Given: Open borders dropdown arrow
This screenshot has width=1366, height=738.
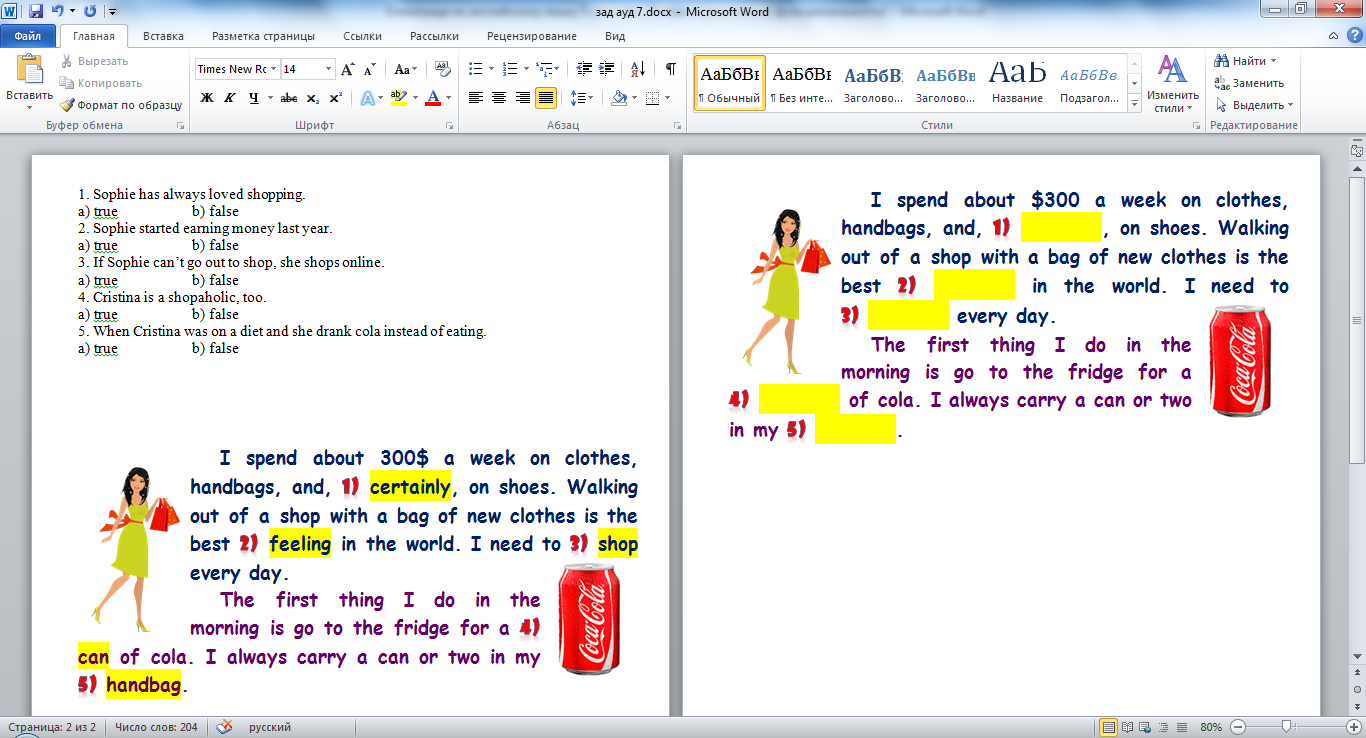Looking at the screenshot, I should point(669,98).
